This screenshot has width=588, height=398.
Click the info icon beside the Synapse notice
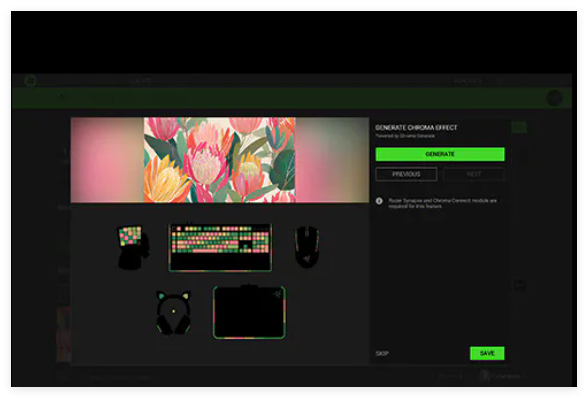[379, 201]
